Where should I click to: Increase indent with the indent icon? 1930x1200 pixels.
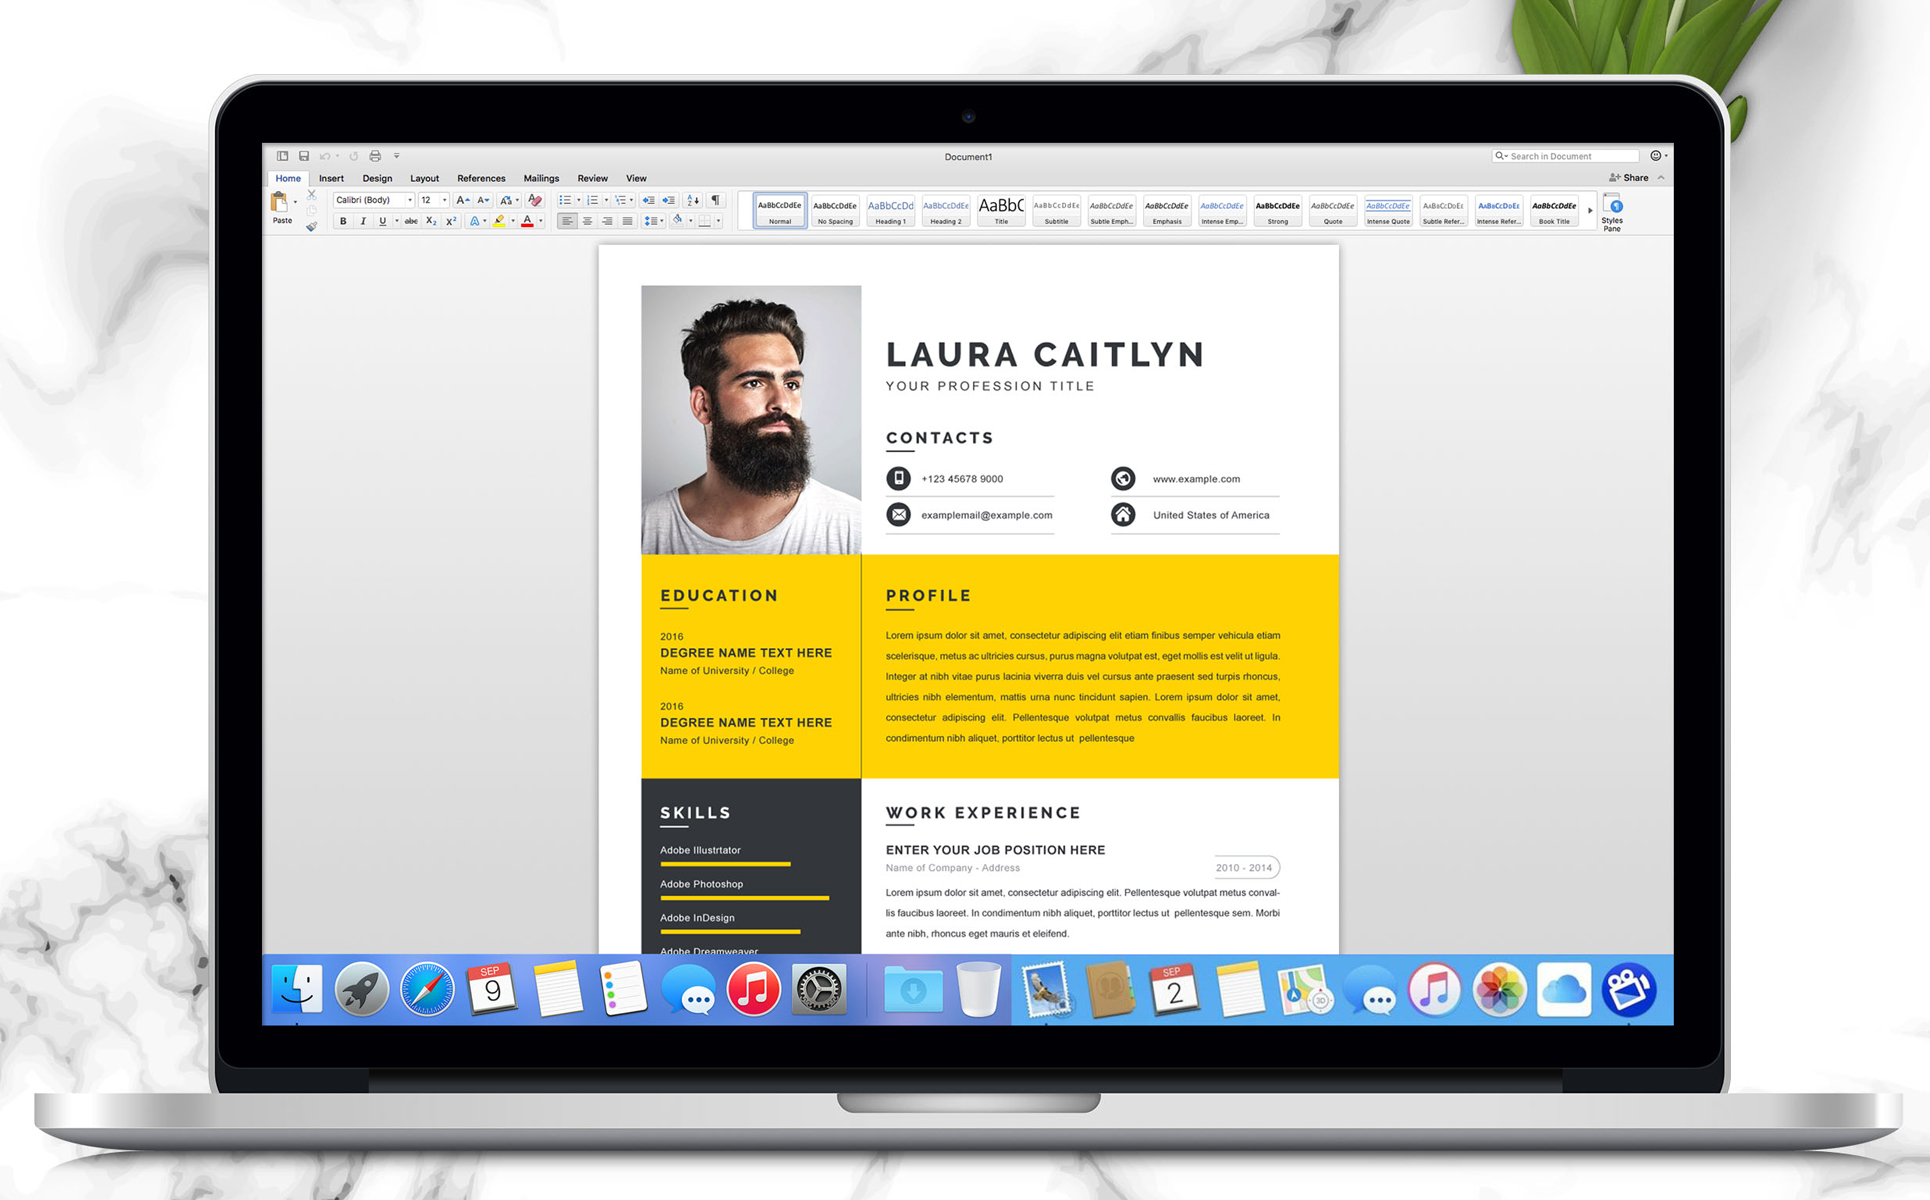pyautogui.click(x=669, y=200)
